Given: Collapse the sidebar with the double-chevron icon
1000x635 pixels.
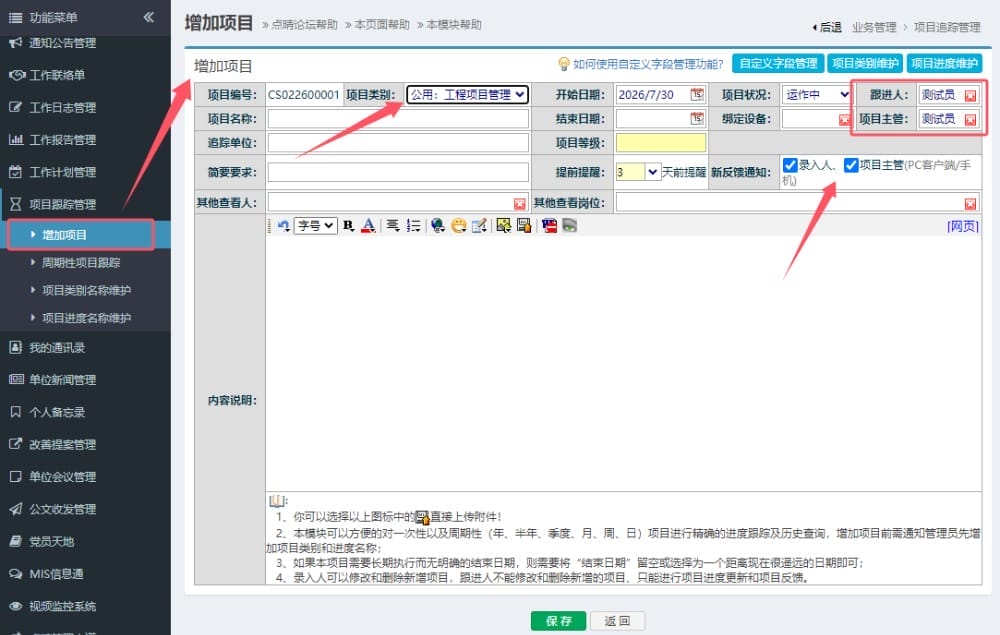Looking at the screenshot, I should point(149,17).
